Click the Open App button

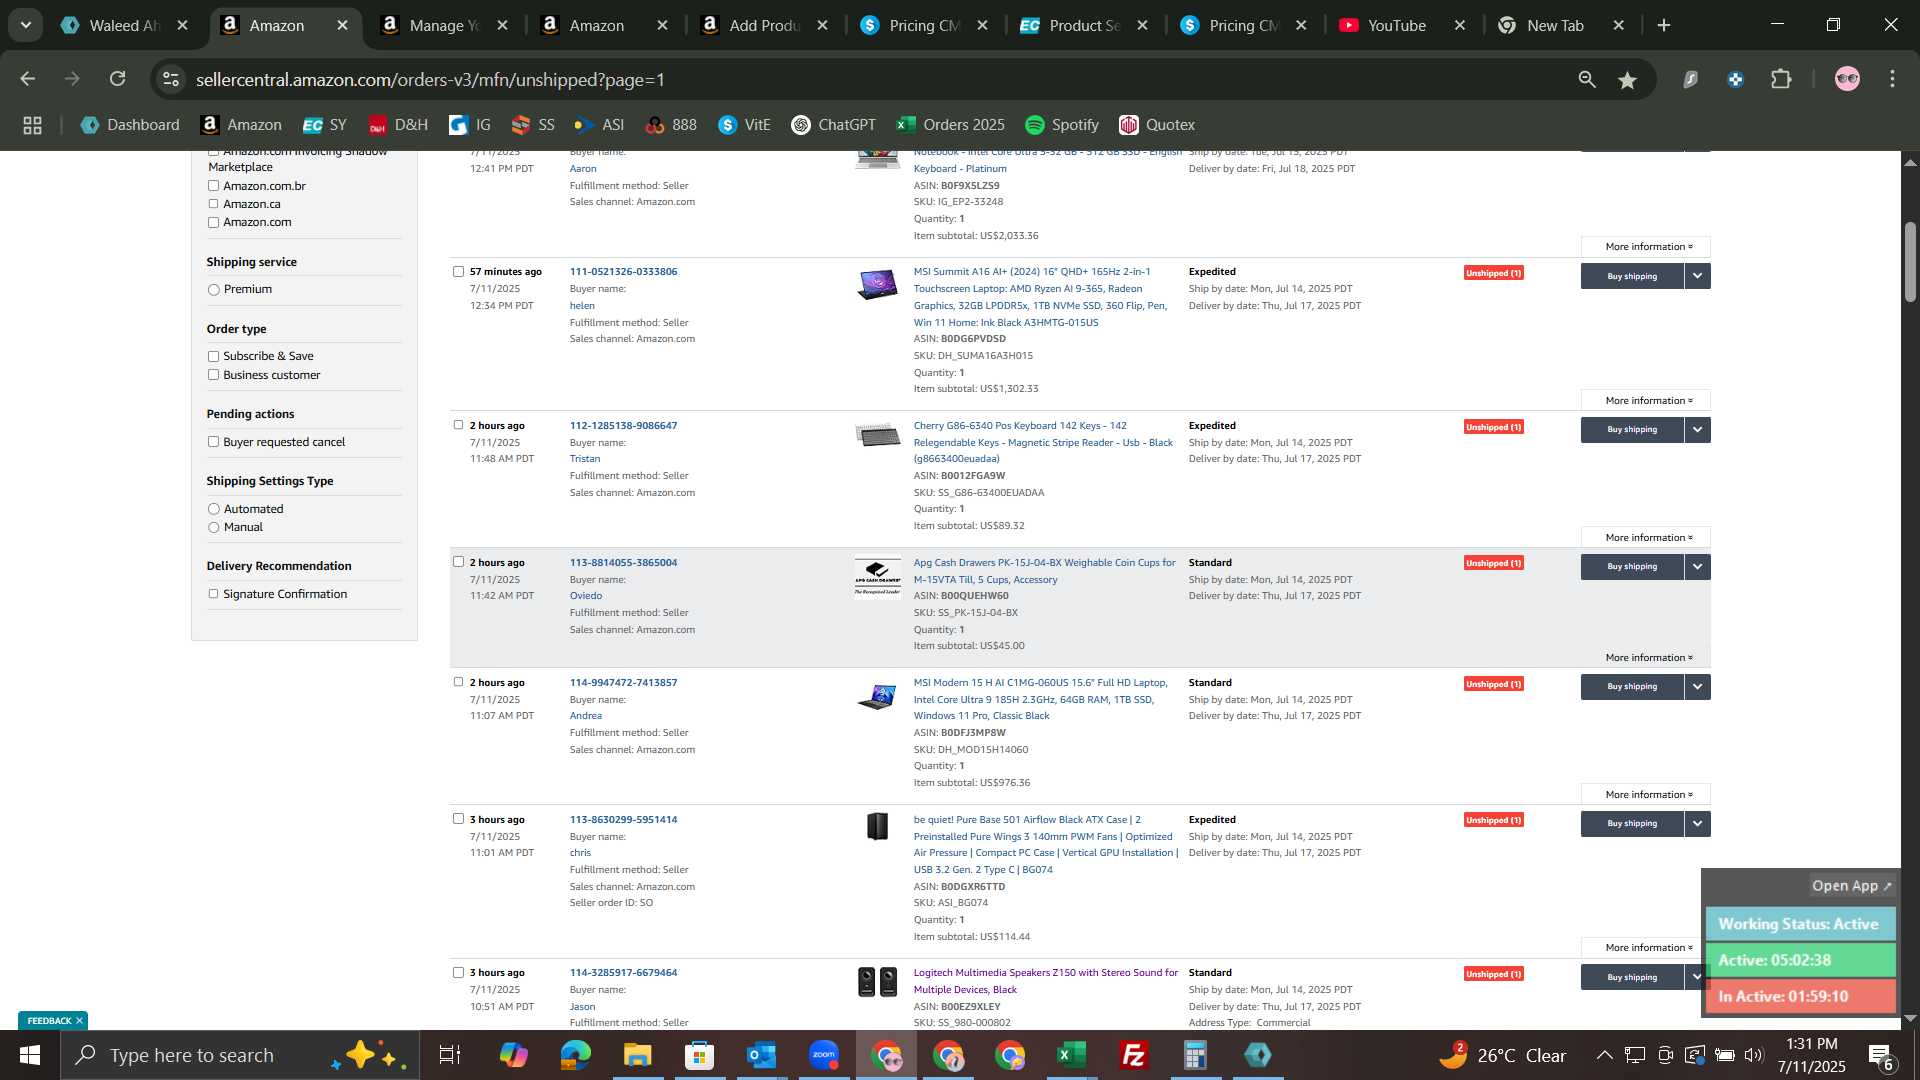1851,886
